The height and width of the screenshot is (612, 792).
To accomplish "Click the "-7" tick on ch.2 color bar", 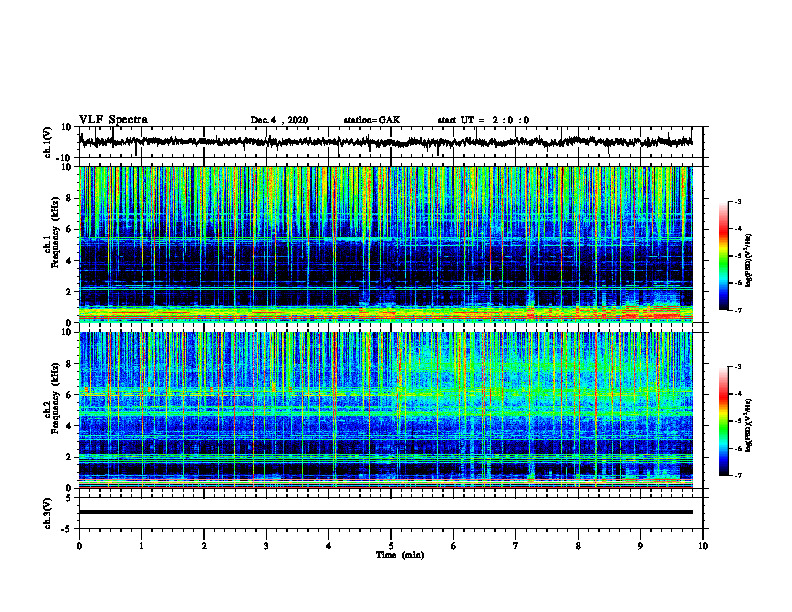I will [737, 476].
